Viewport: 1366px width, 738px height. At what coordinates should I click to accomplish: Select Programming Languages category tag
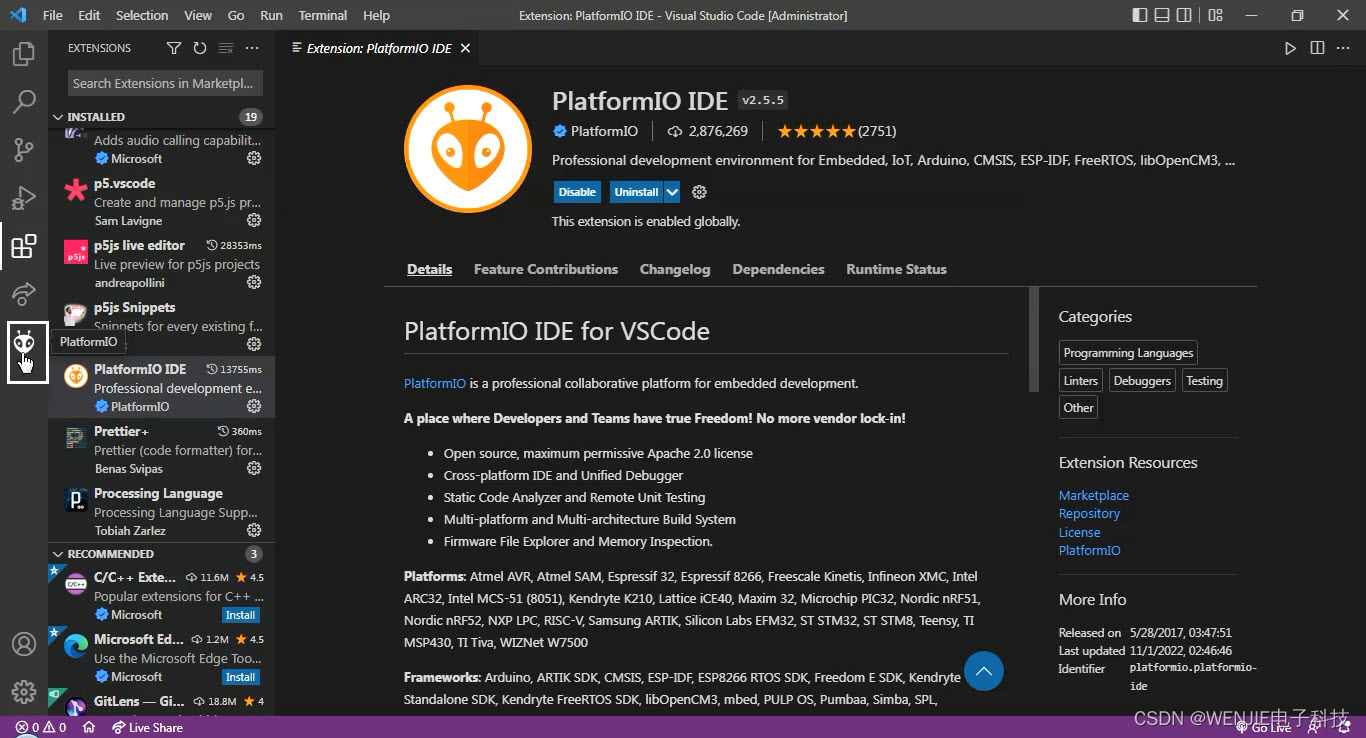(1128, 353)
